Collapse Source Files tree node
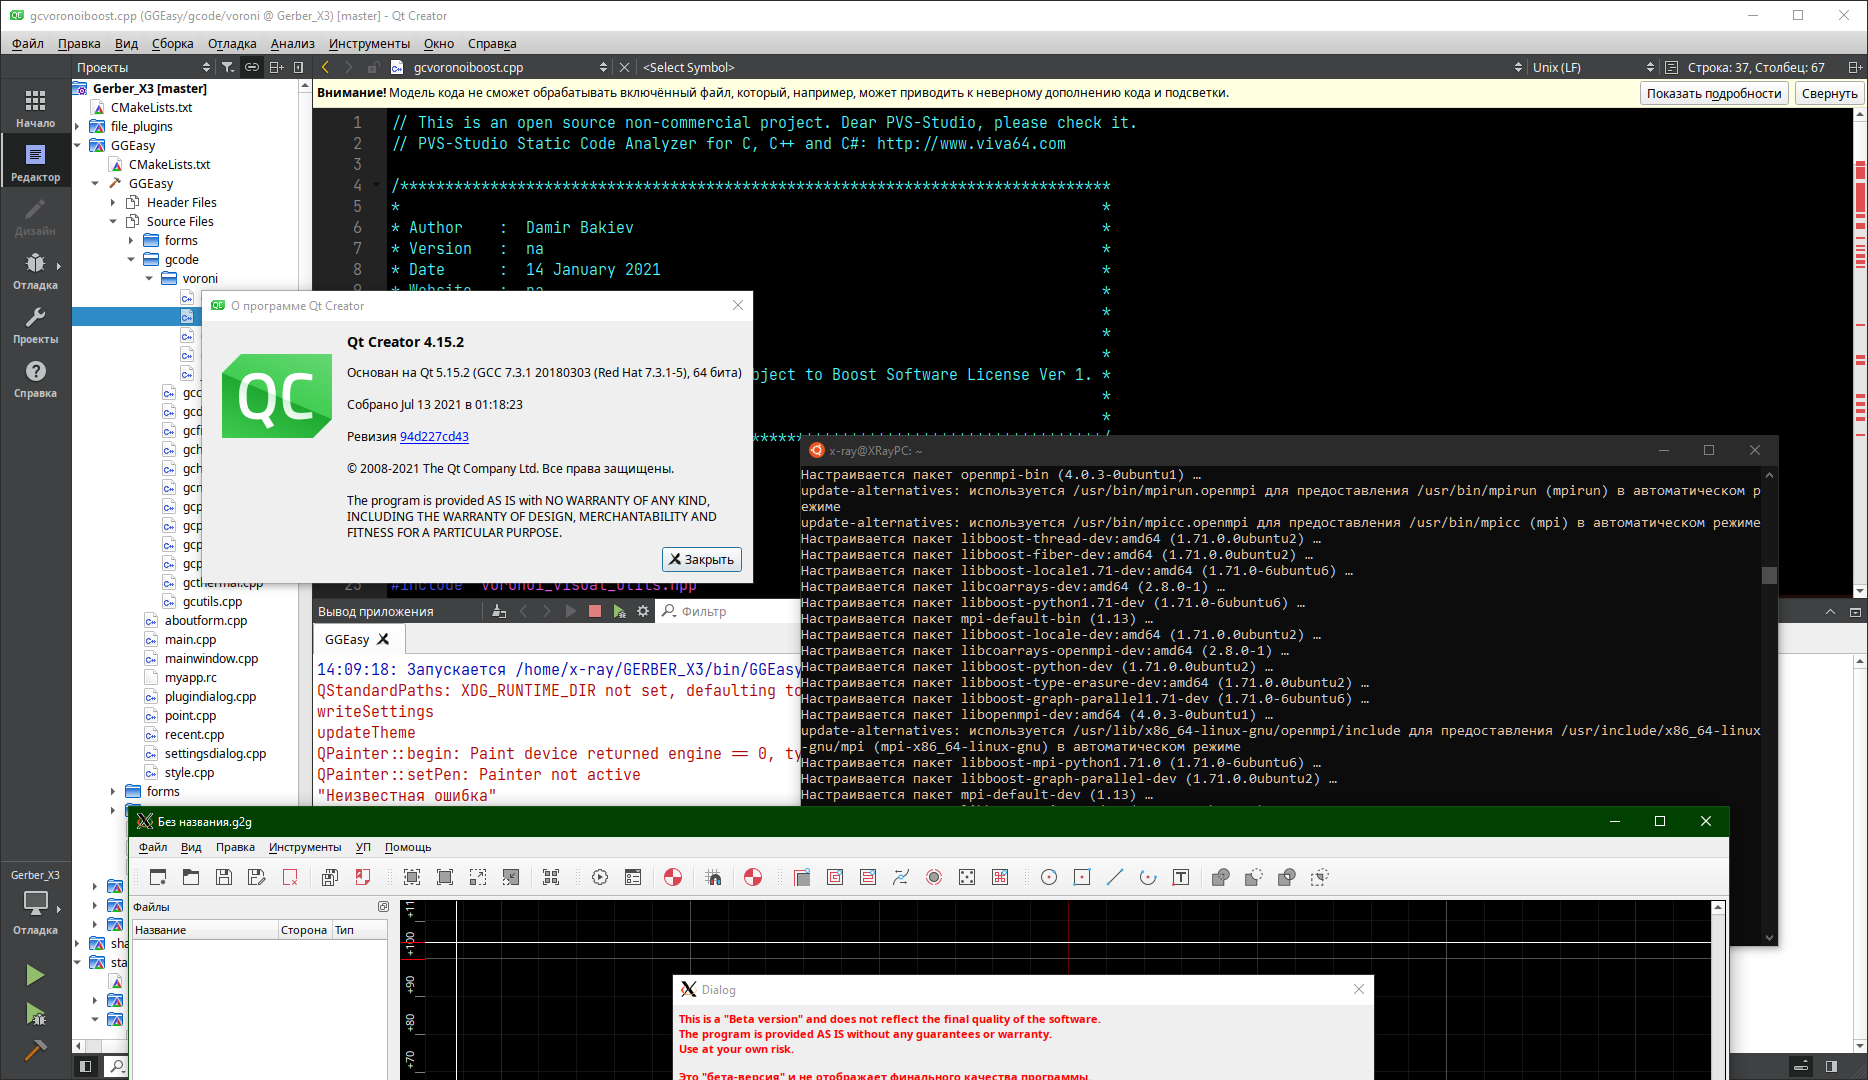 tap(113, 221)
